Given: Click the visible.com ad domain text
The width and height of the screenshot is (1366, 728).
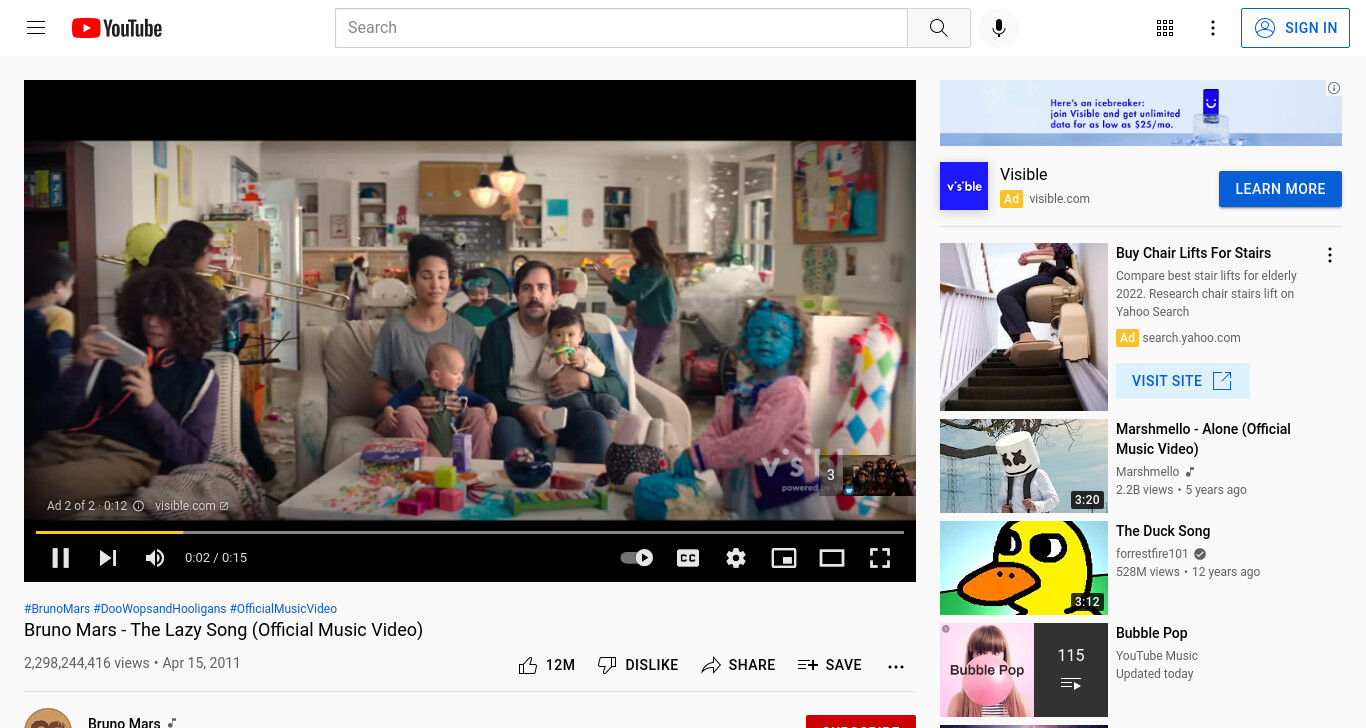Looking at the screenshot, I should (x=1059, y=199).
